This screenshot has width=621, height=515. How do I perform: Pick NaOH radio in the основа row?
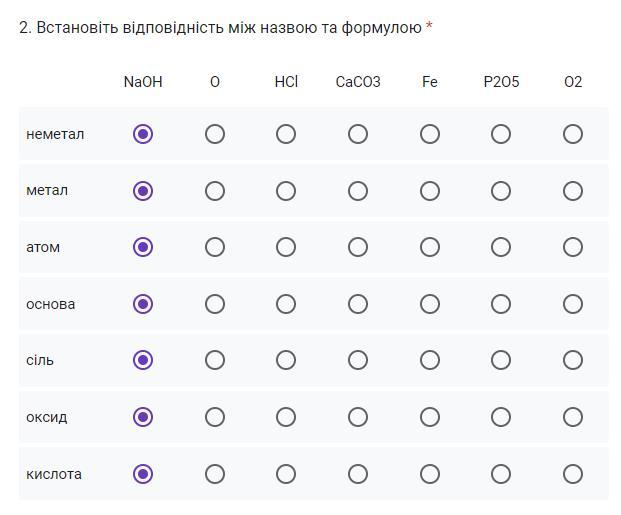143,304
